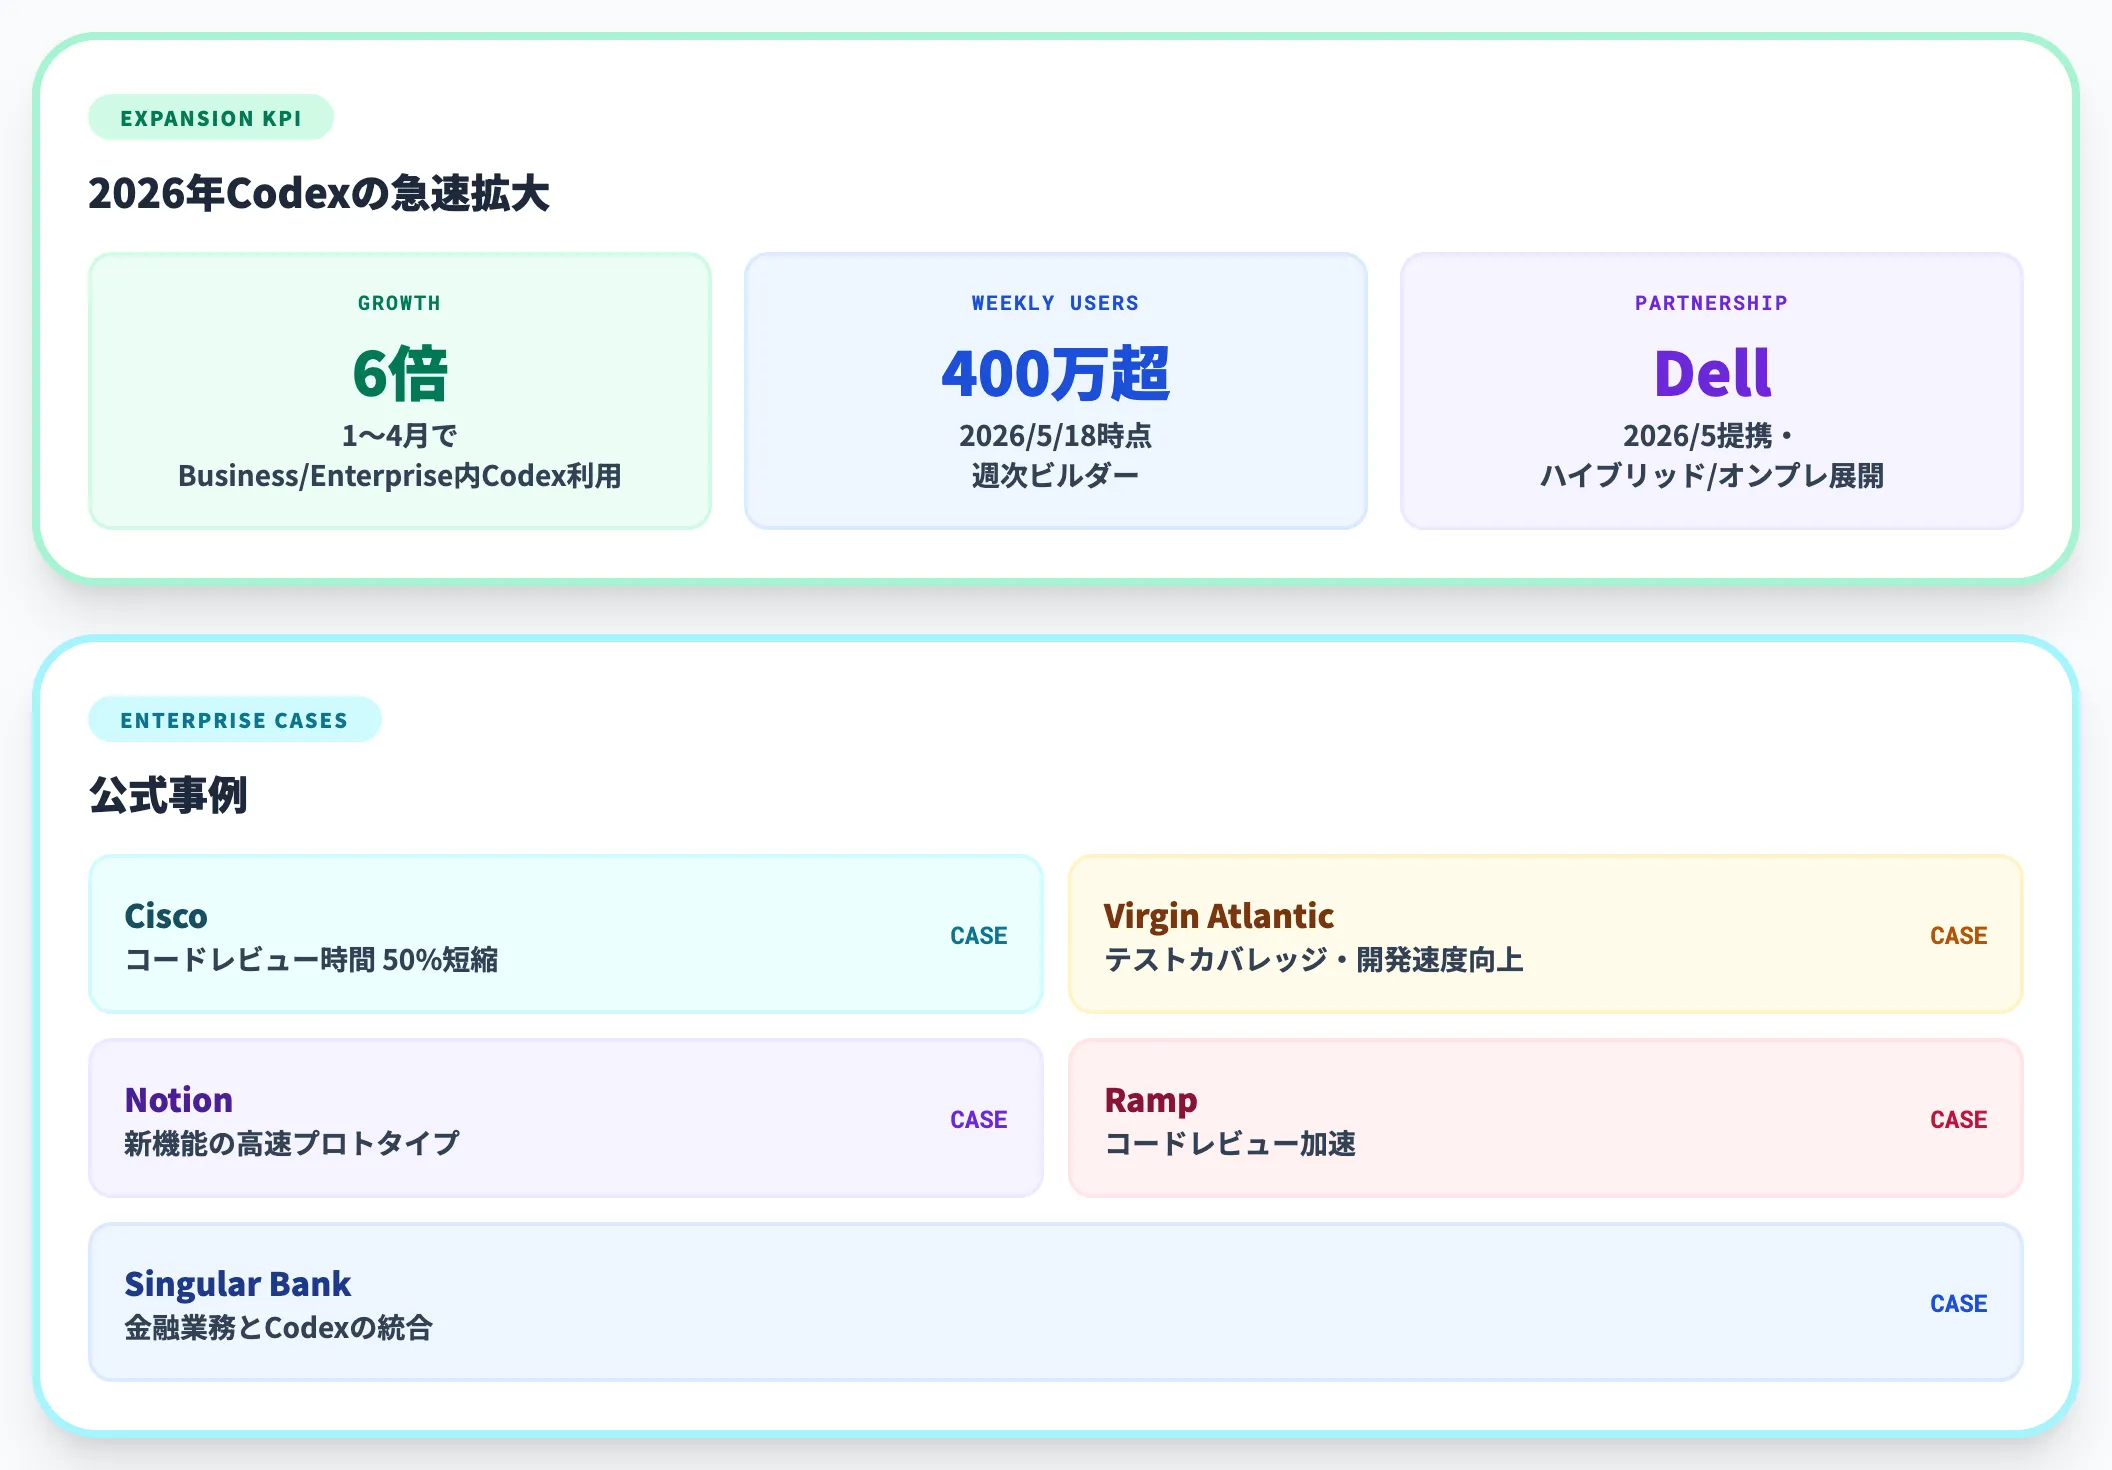Click the CASE label in Cisco row

point(979,936)
